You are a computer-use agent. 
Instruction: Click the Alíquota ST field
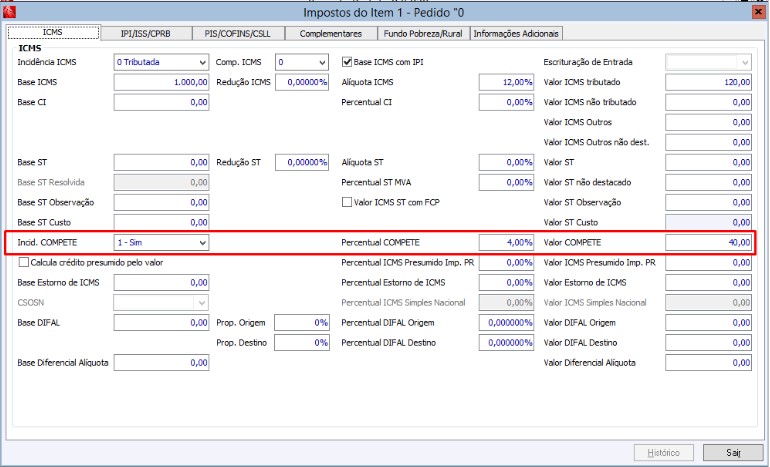click(x=506, y=162)
